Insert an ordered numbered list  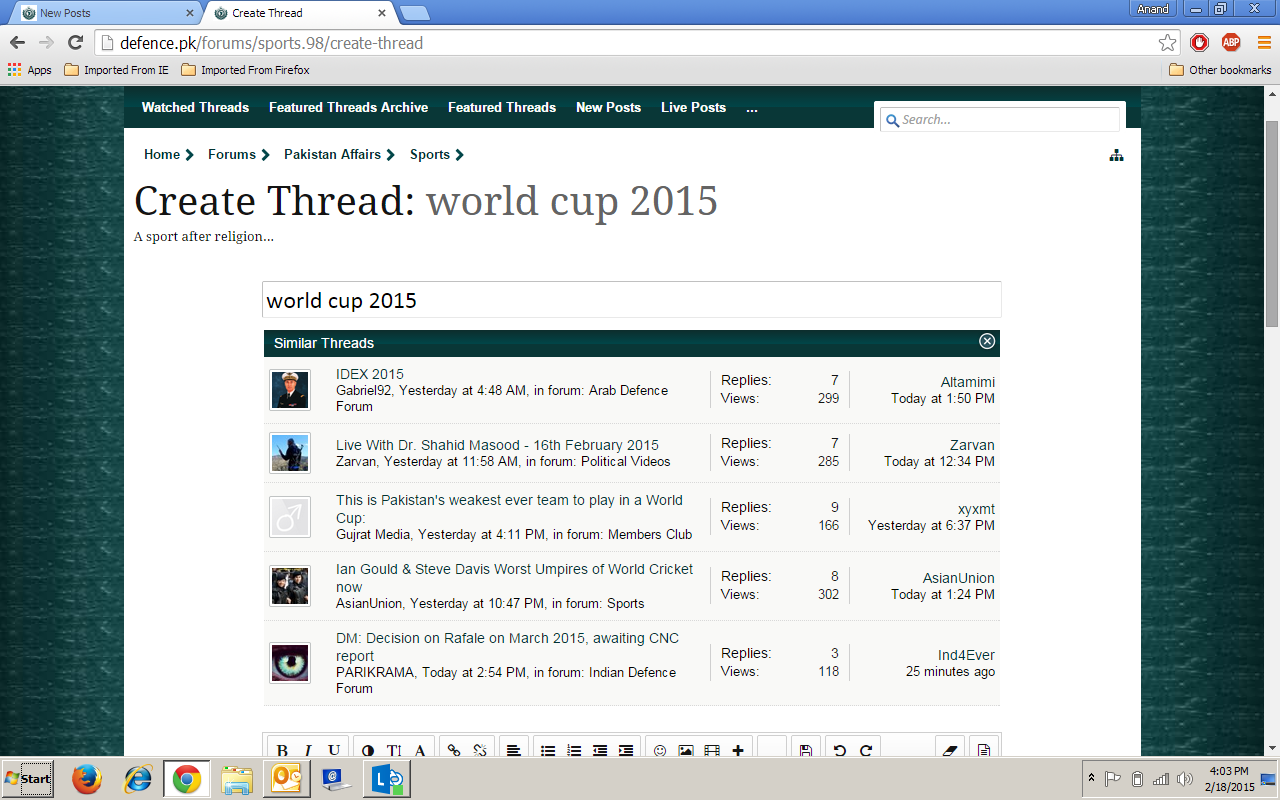(x=574, y=750)
